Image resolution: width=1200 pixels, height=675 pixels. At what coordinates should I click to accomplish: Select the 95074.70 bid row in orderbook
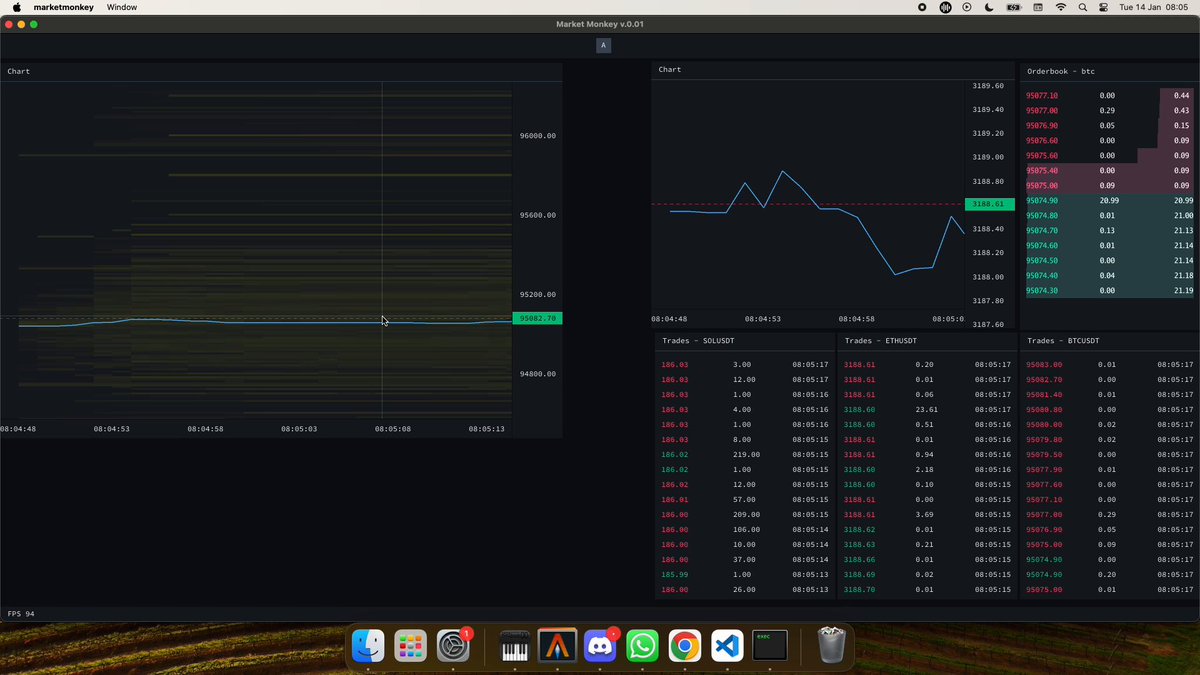click(1109, 231)
